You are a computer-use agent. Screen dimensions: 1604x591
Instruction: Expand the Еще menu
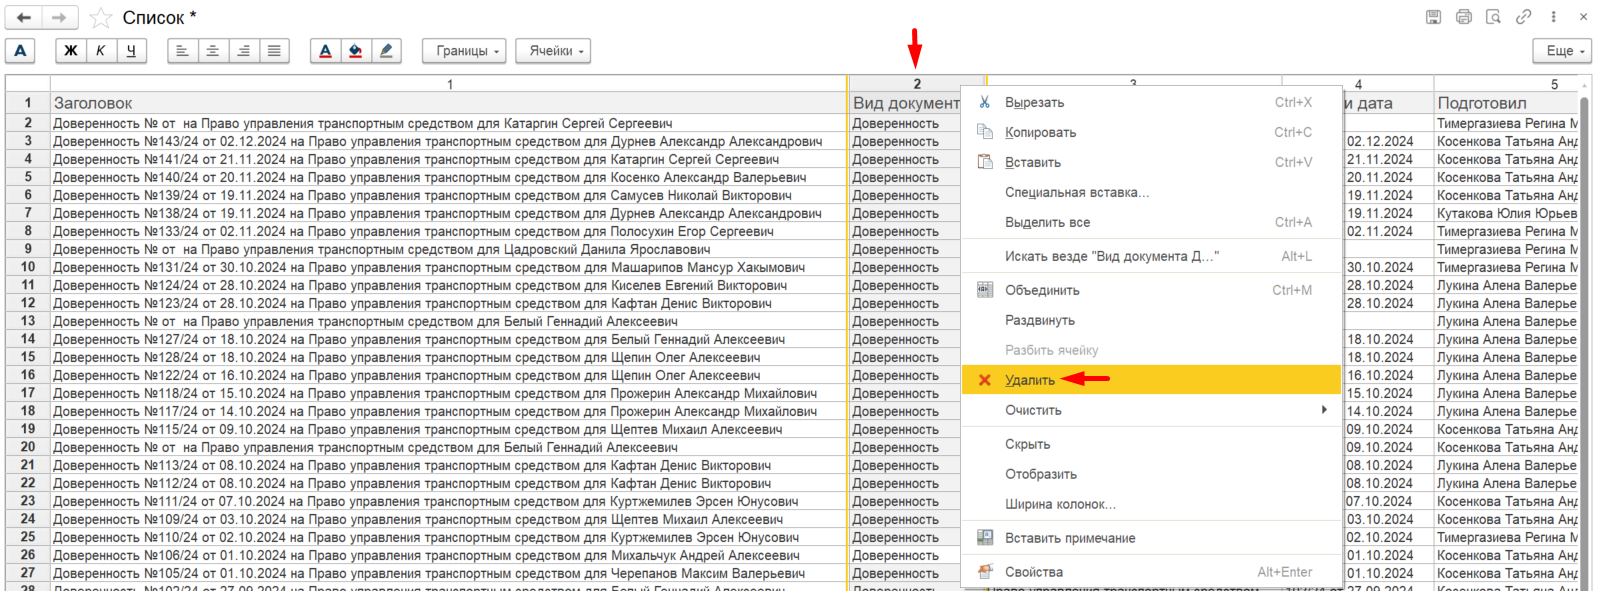tap(1562, 50)
